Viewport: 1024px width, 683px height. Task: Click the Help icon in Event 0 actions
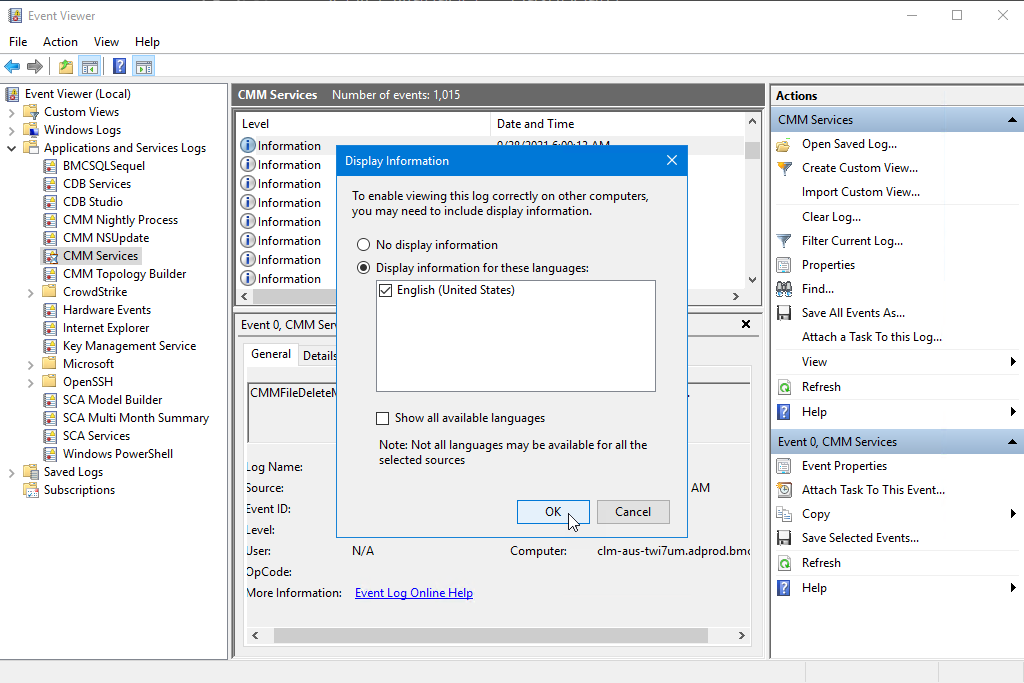click(784, 588)
